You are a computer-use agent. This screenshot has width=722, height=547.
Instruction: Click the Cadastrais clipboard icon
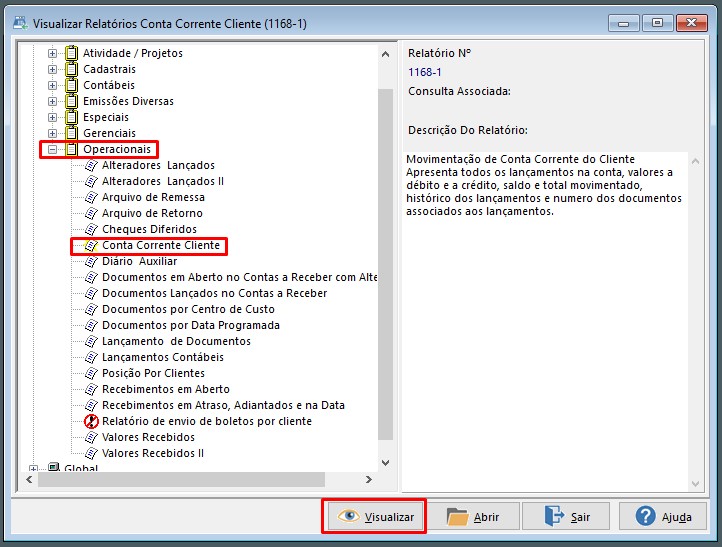71,69
